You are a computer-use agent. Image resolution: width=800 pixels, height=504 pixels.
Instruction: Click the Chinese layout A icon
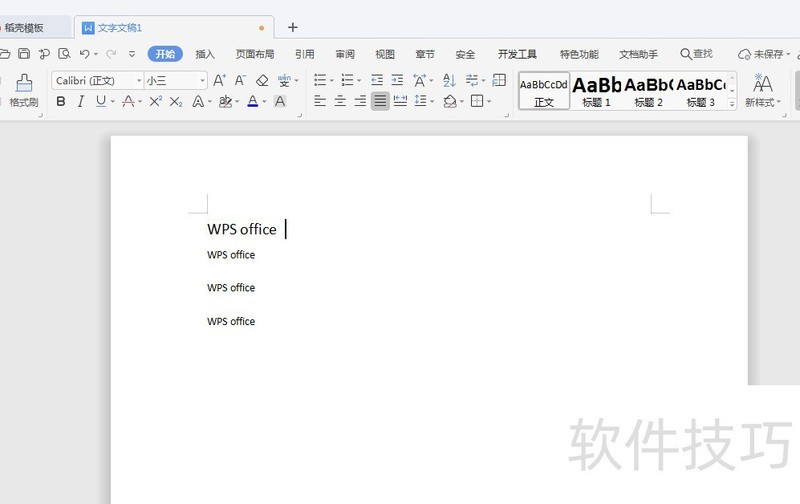pos(420,80)
